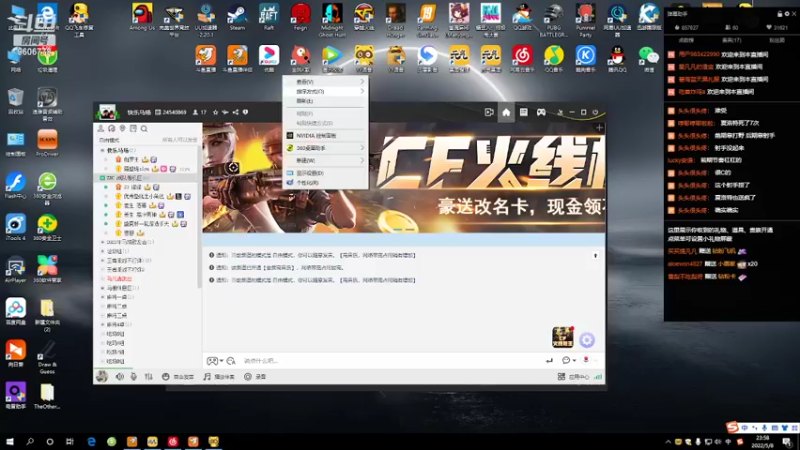Click the send enter-arrow icon in chat bar
The height and width of the screenshot is (450, 800).
tap(549, 361)
